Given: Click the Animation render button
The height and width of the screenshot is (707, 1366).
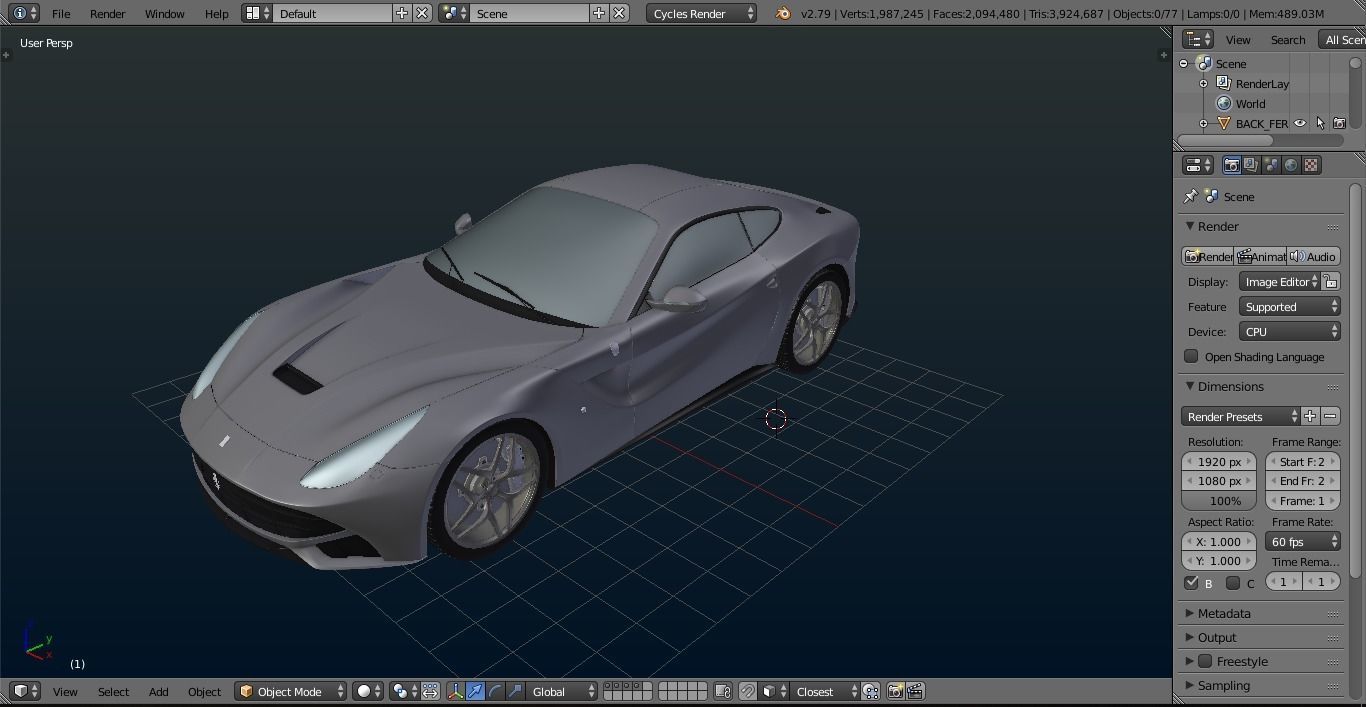Looking at the screenshot, I should (x=1260, y=256).
